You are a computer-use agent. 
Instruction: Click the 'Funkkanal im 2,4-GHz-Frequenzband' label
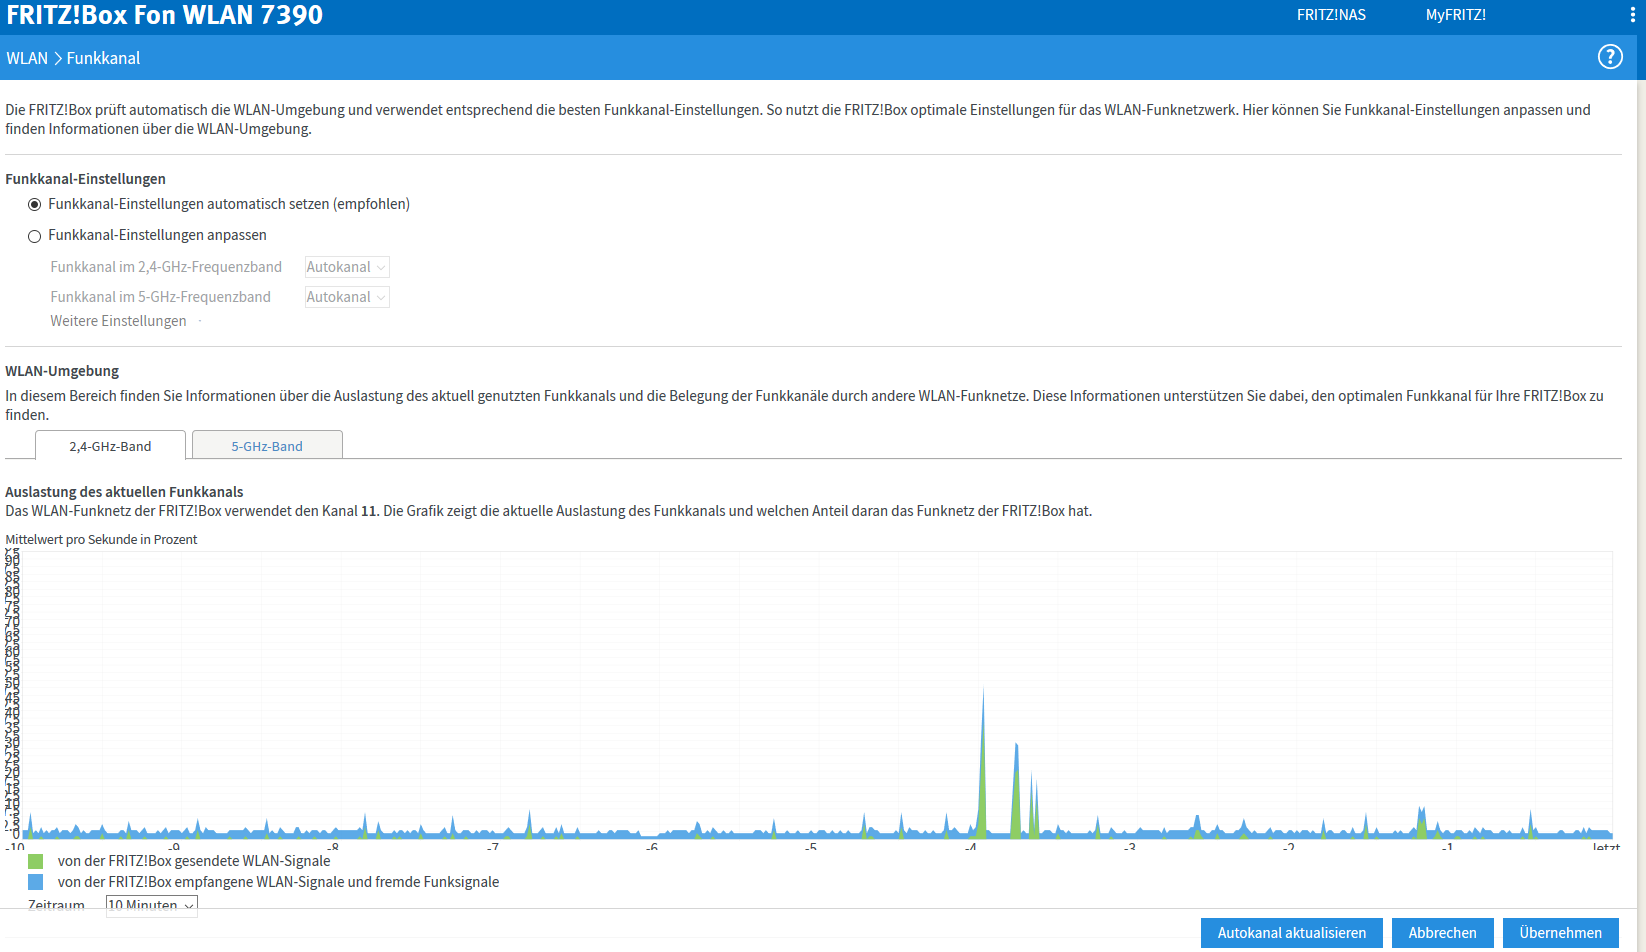click(x=166, y=267)
